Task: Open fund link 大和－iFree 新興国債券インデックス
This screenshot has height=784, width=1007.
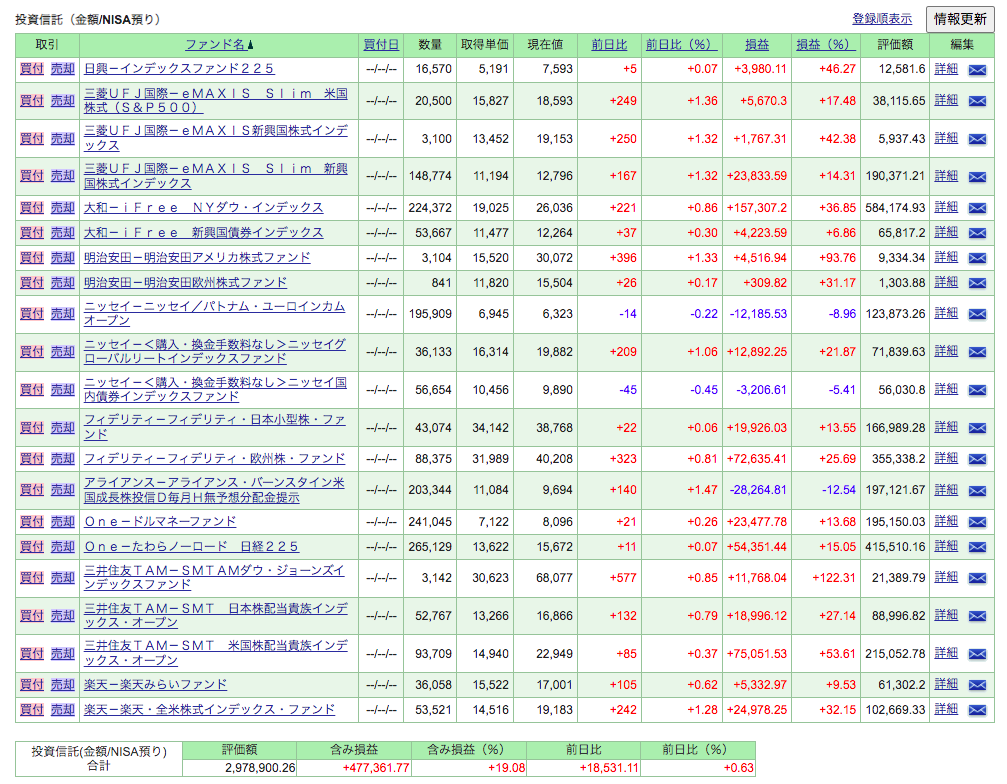Action: [x=204, y=232]
